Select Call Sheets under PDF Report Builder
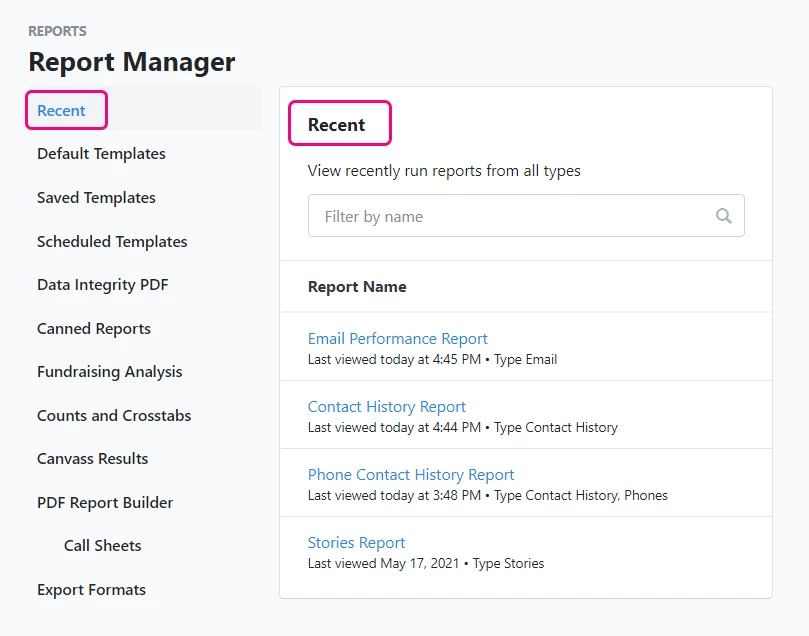Viewport: 809px width, 636px height. click(101, 545)
